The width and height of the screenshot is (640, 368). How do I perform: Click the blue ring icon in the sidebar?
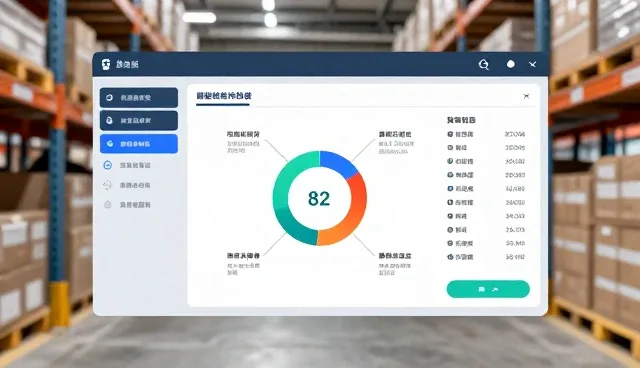point(108,165)
